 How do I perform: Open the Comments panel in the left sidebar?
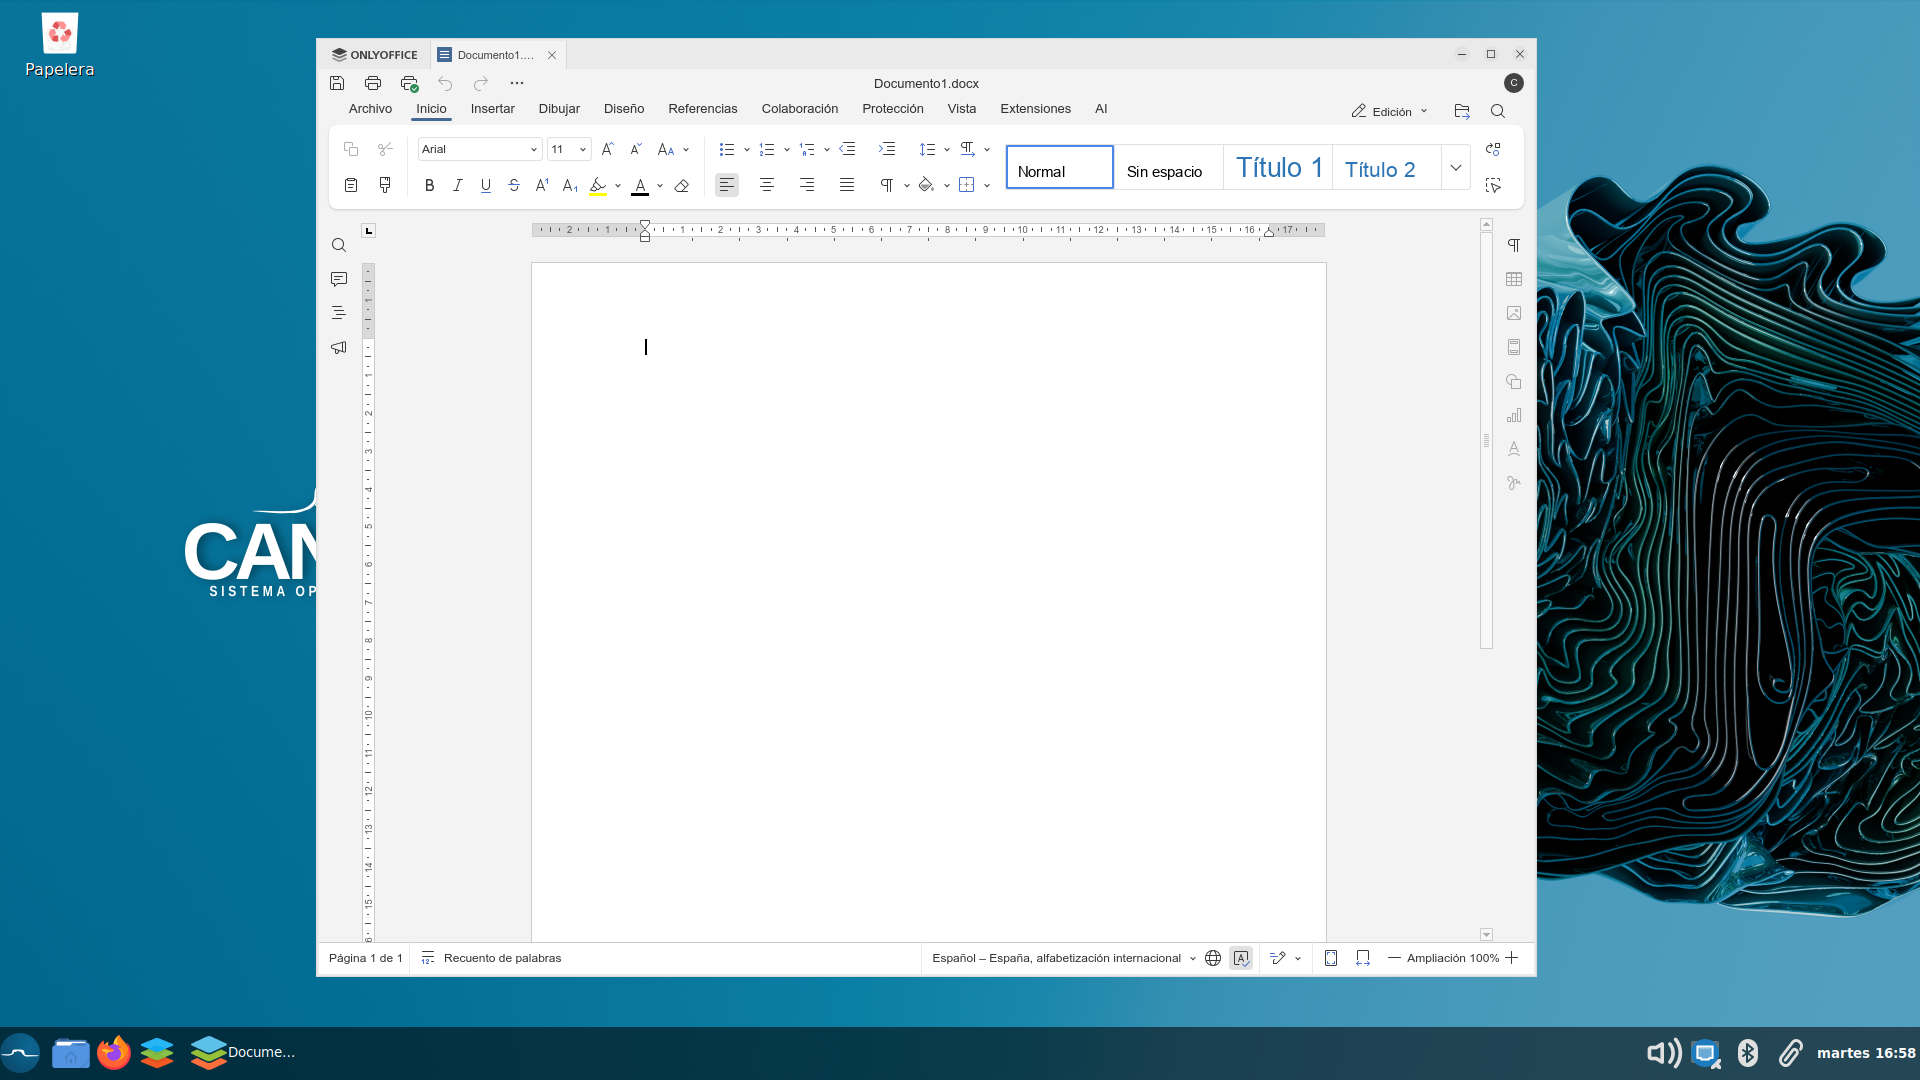pos(339,279)
